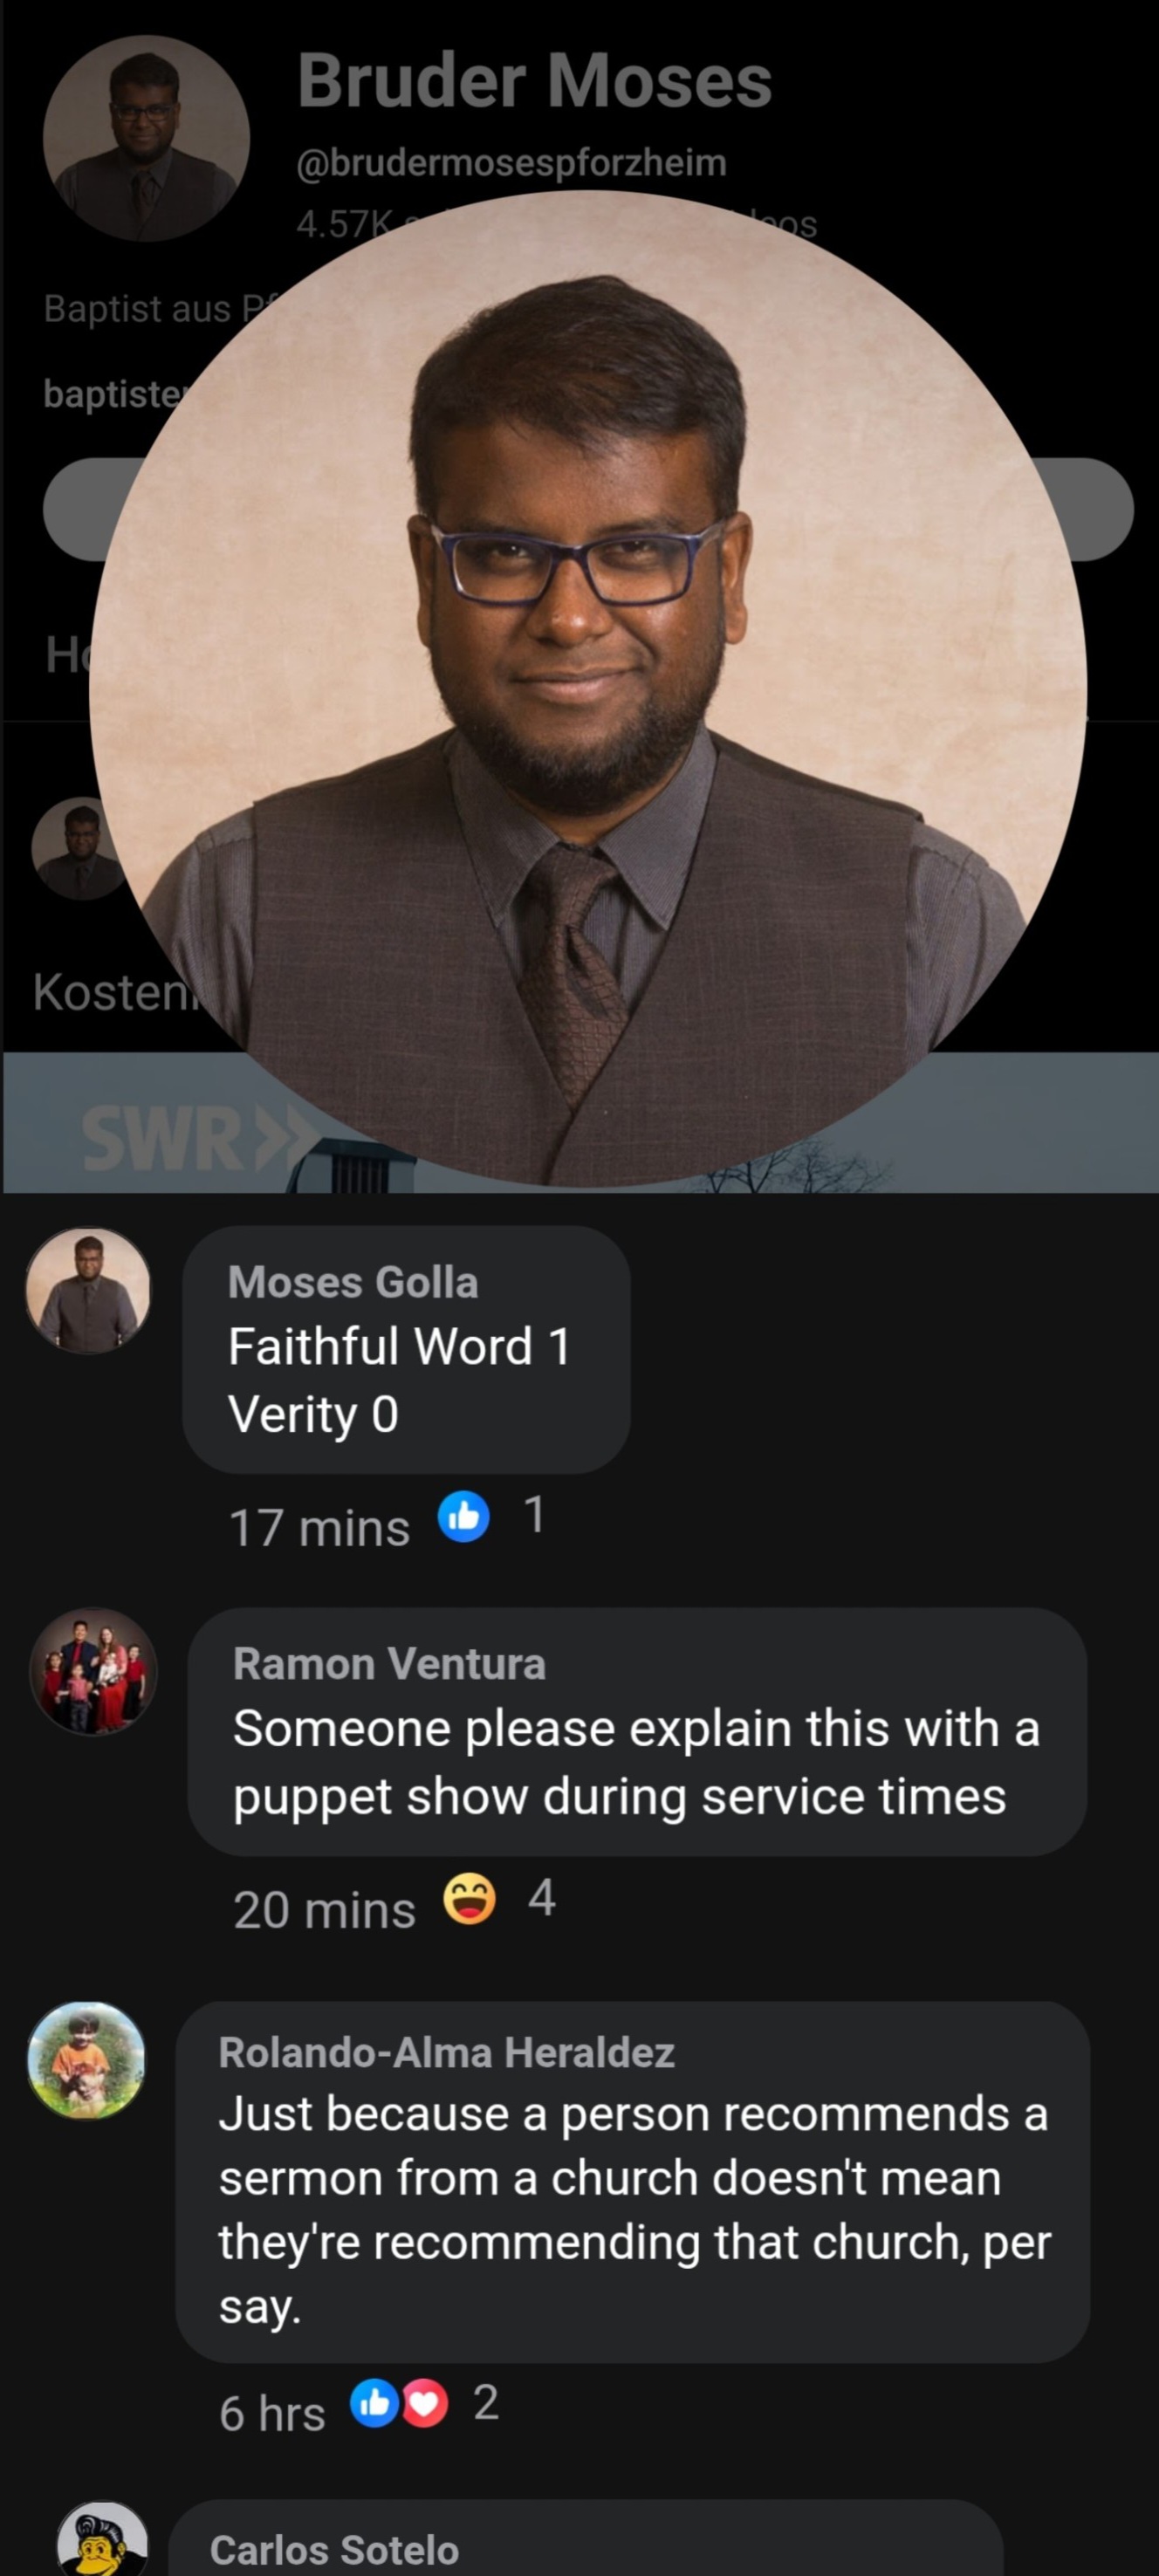Click the @brudermosespforzheim channel handle
This screenshot has height=2576, width=1159.
coord(511,162)
